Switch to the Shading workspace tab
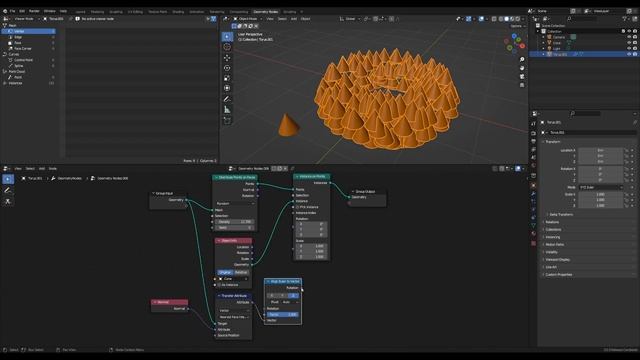This screenshot has width=640, height=360. point(178,12)
